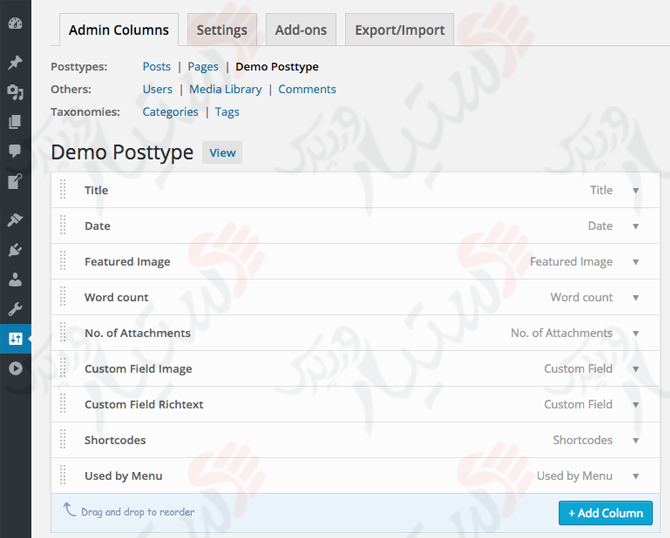
Task: Expand the Word count column arrow
Action: click(636, 298)
